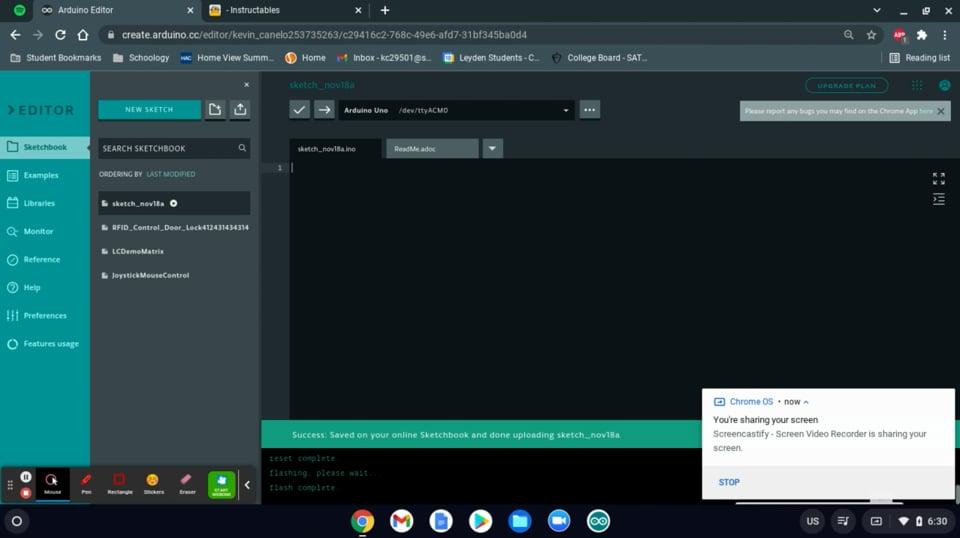Toggle fullscreen editor icon
The height and width of the screenshot is (538, 960).
pos(939,179)
